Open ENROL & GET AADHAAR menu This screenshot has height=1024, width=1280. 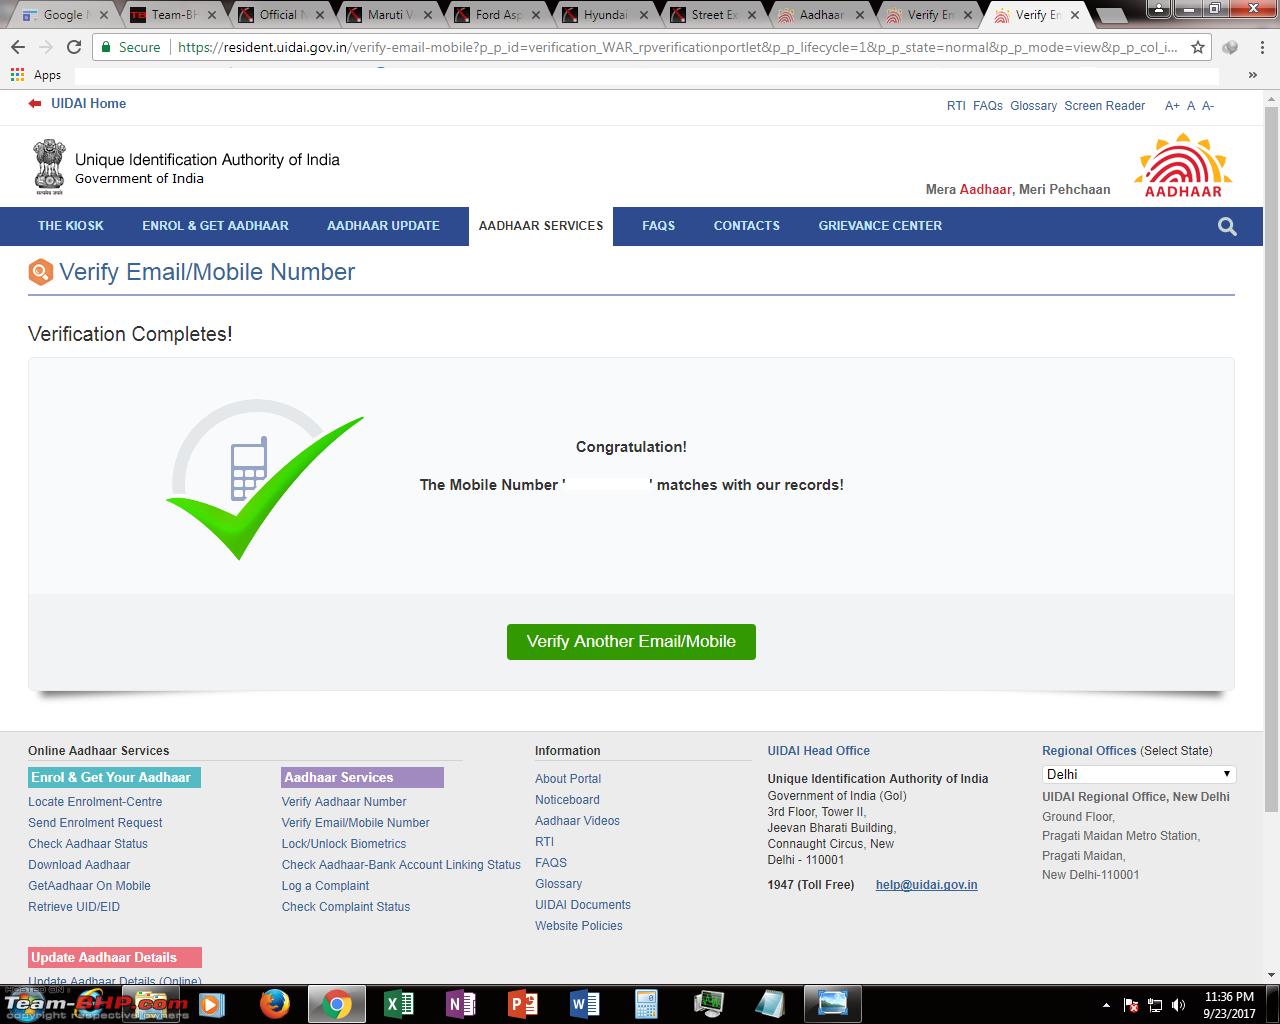tap(215, 226)
